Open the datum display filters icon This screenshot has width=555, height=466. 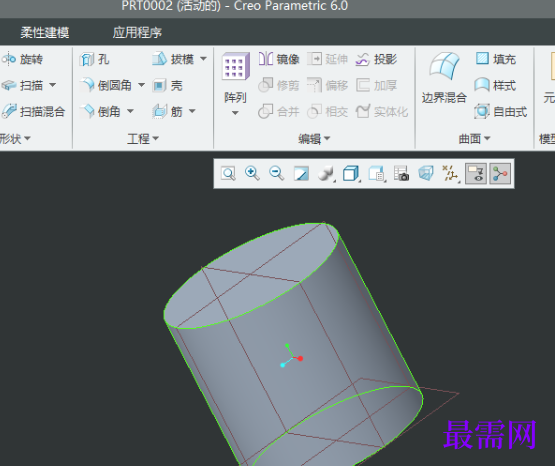pyautogui.click(x=451, y=173)
